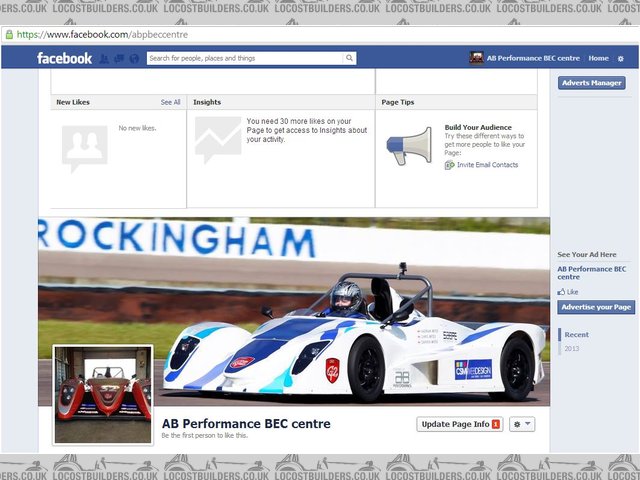Image resolution: width=640 pixels, height=480 pixels.
Task: Click the Facebook logo
Action: click(x=64, y=58)
